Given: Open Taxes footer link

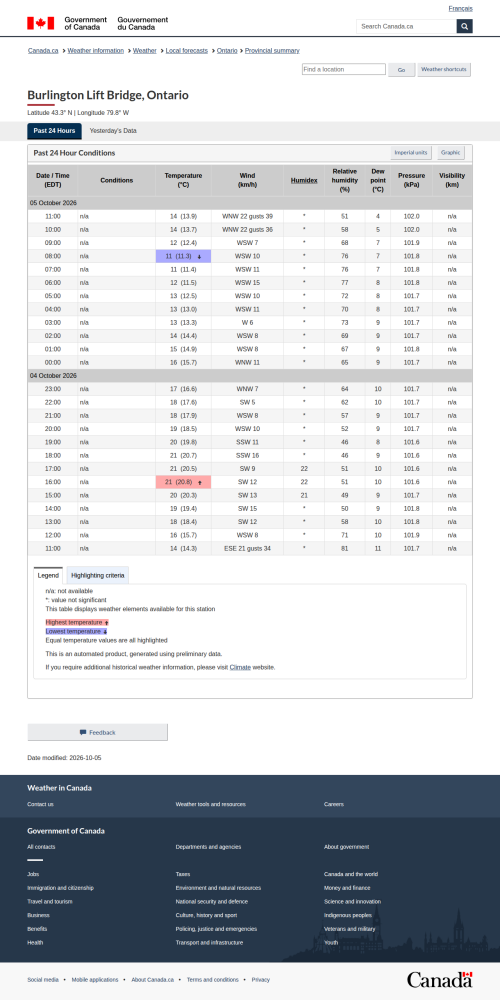Looking at the screenshot, I should 183,874.
